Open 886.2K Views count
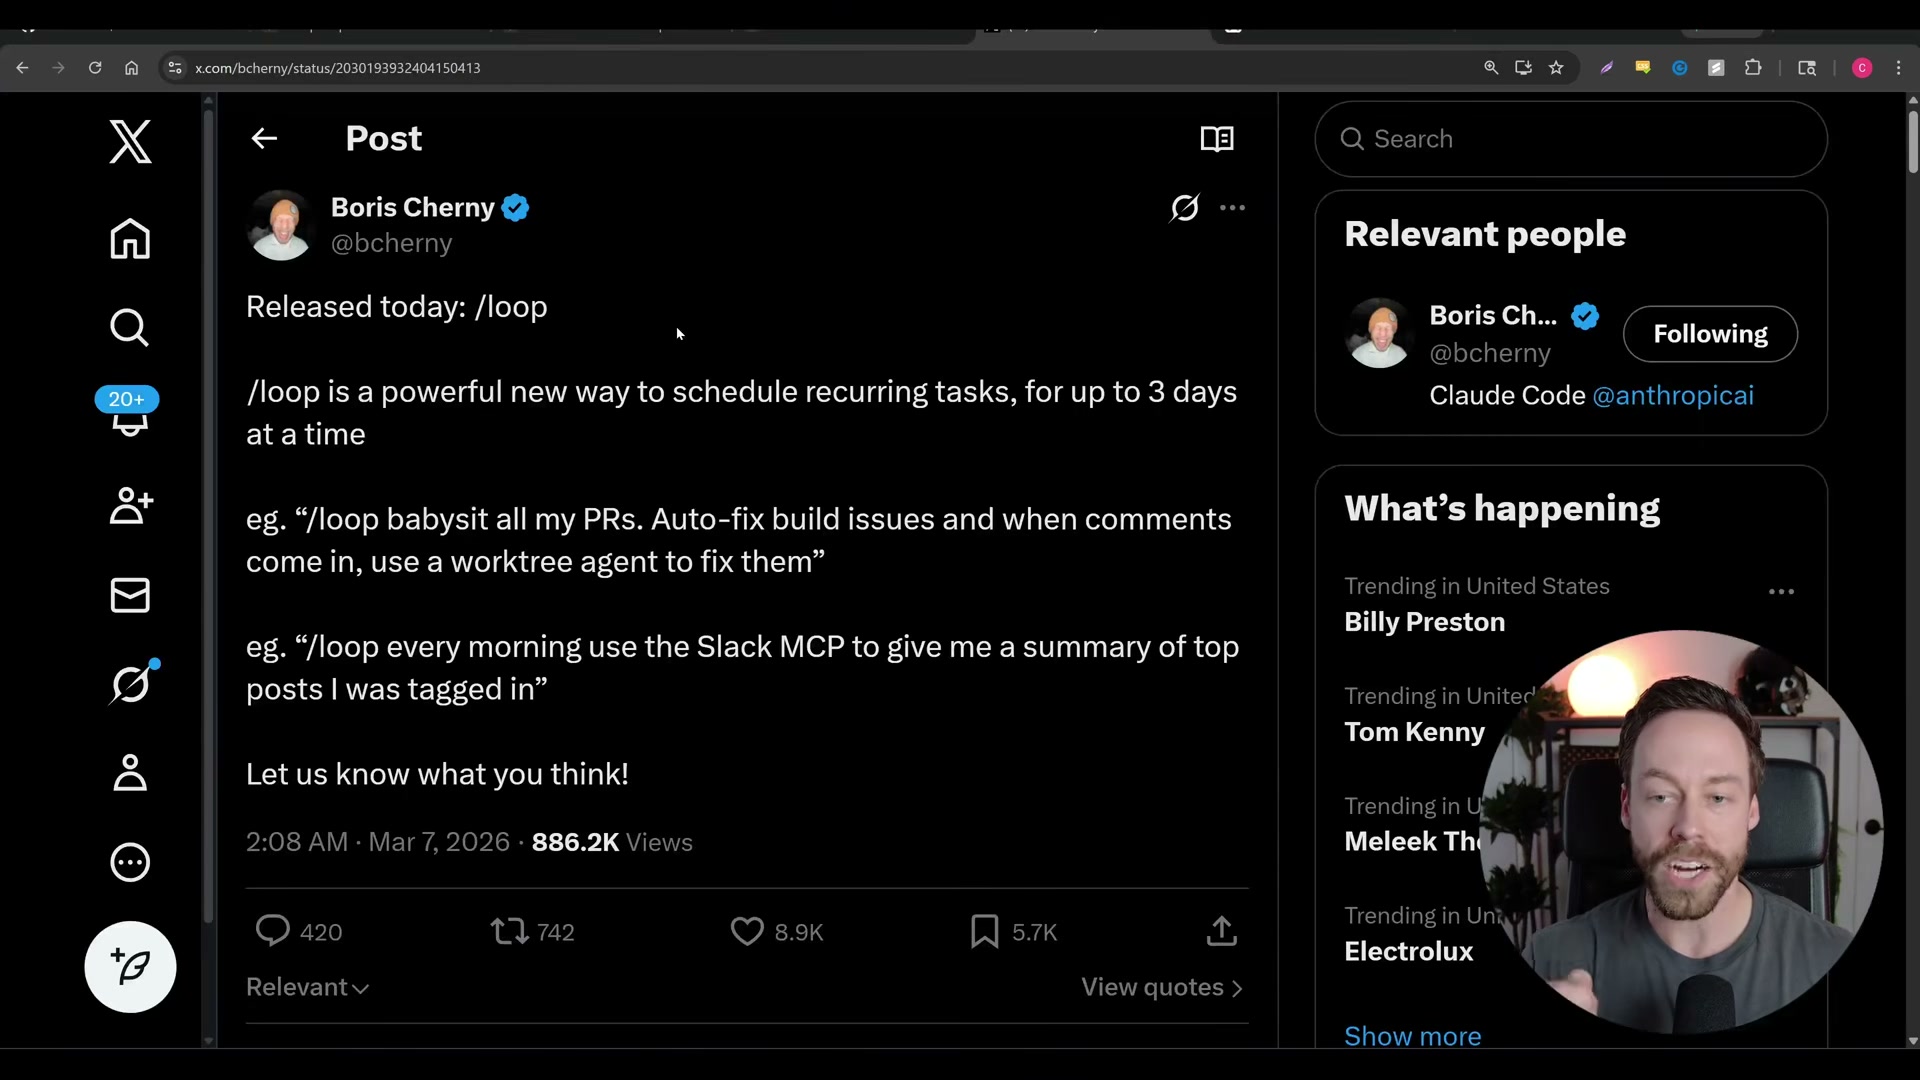The height and width of the screenshot is (1080, 1920). [x=612, y=843]
